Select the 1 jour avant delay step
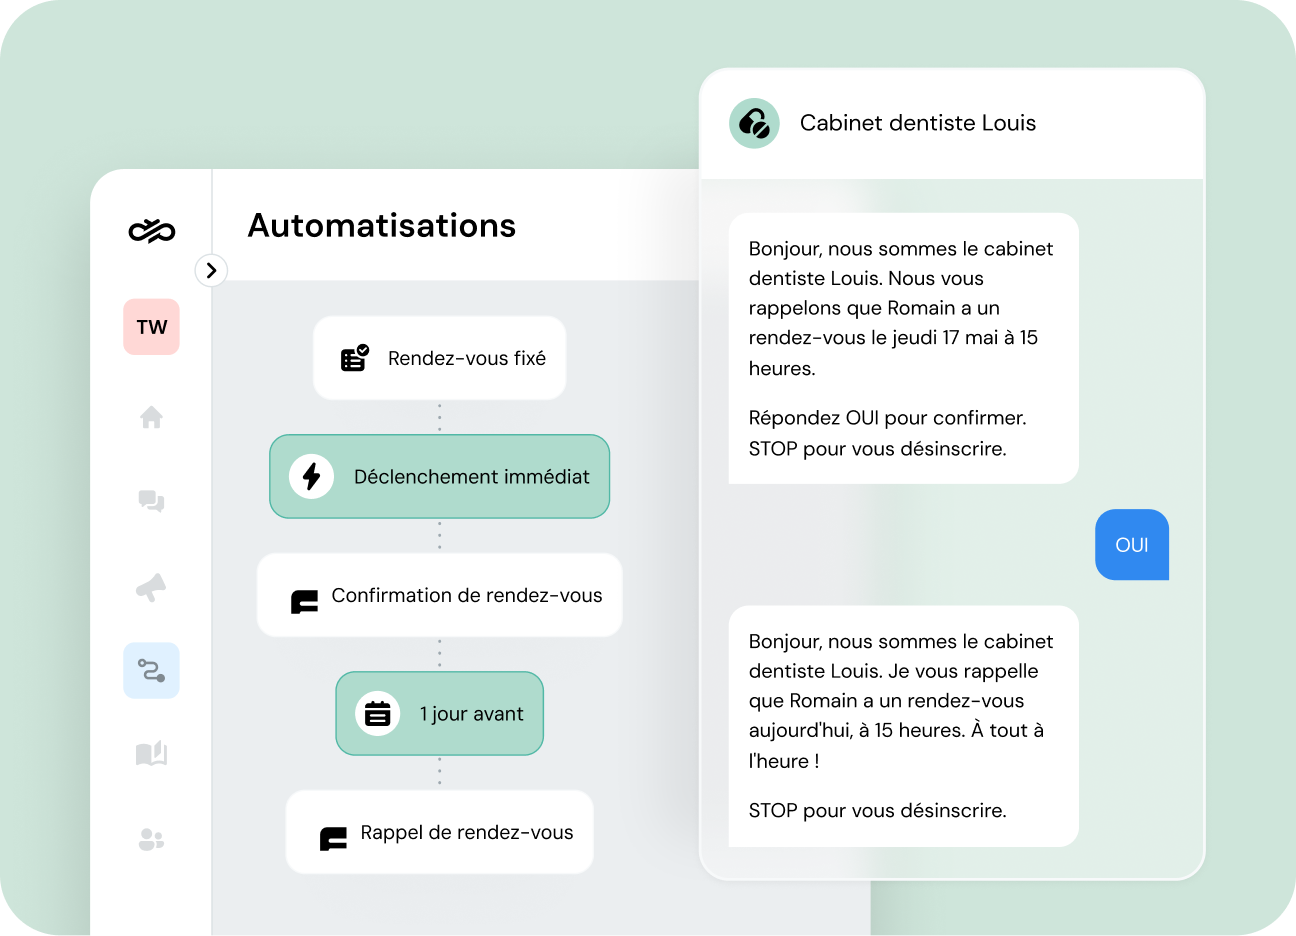Image resolution: width=1296 pixels, height=936 pixels. [439, 714]
